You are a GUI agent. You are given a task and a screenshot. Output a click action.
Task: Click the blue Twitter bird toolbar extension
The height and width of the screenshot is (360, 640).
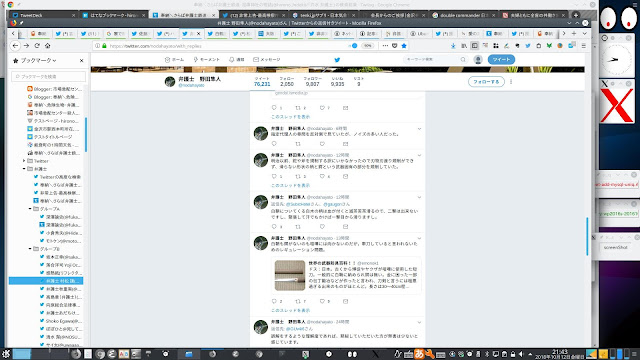coord(528,46)
